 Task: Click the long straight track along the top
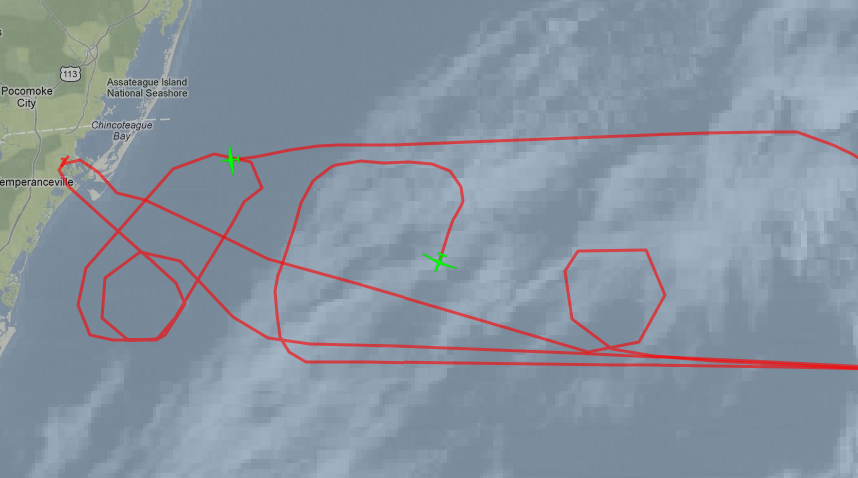520,139
